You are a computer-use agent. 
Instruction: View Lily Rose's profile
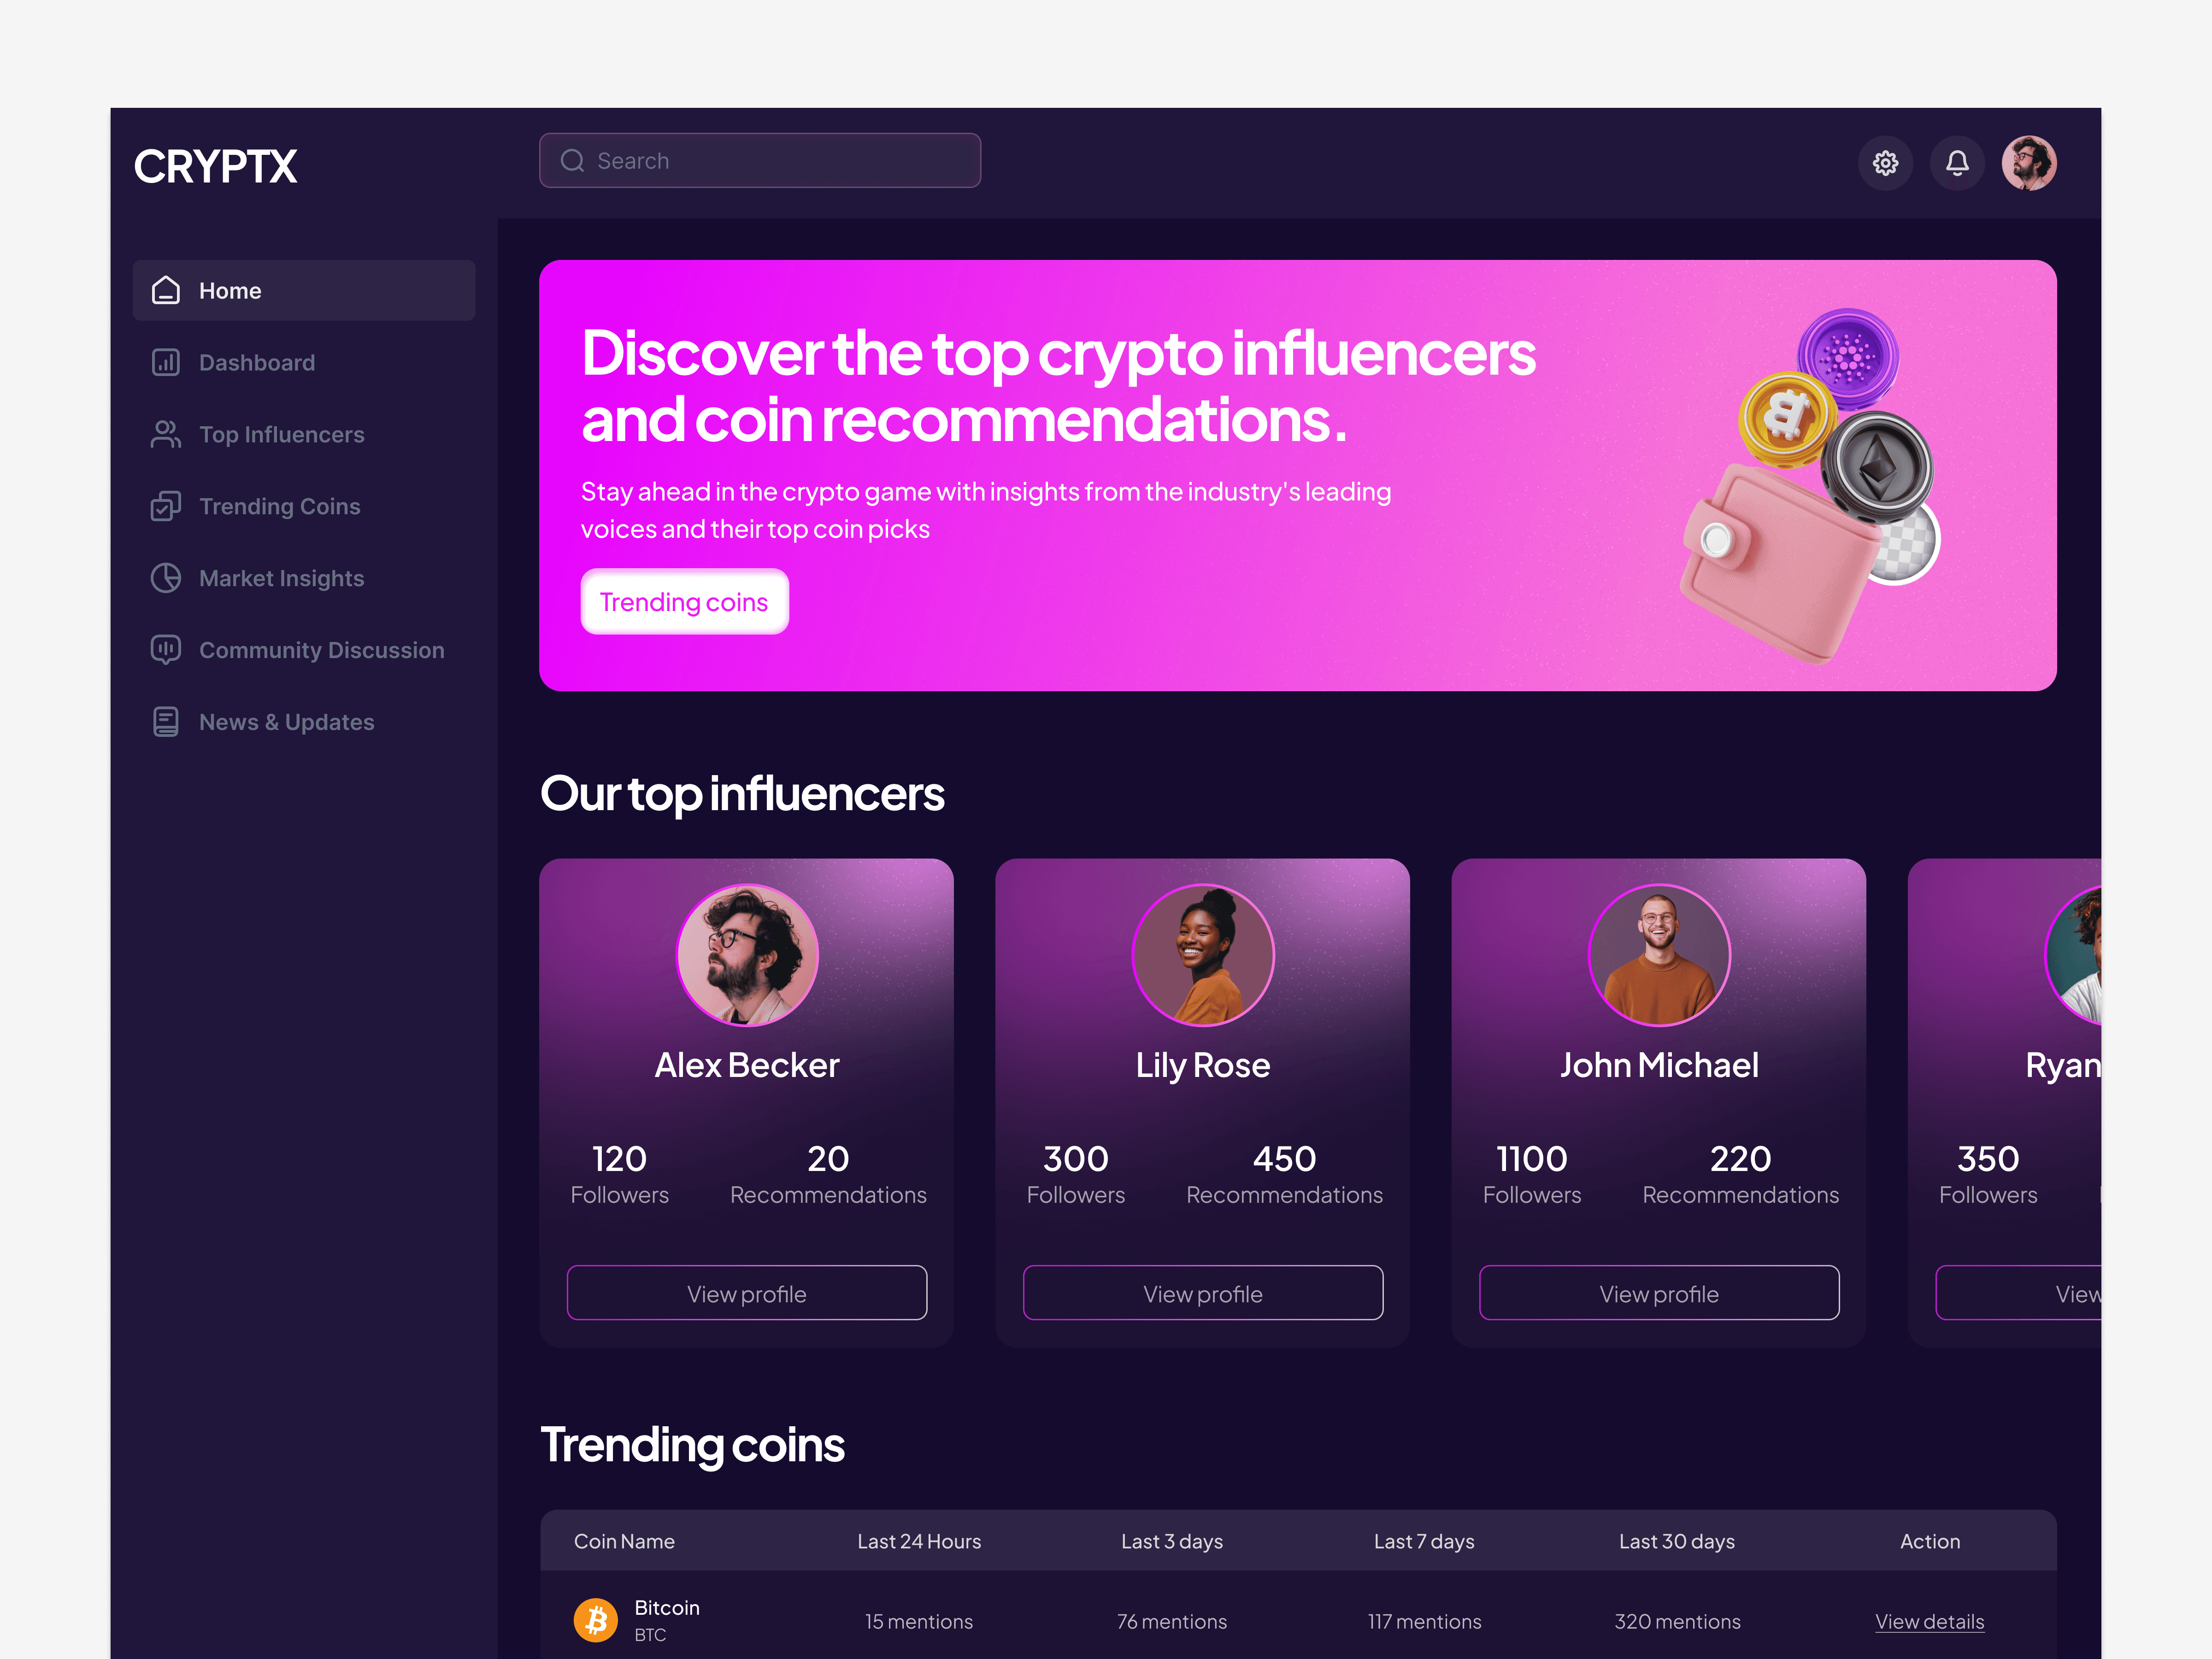coord(1203,1293)
